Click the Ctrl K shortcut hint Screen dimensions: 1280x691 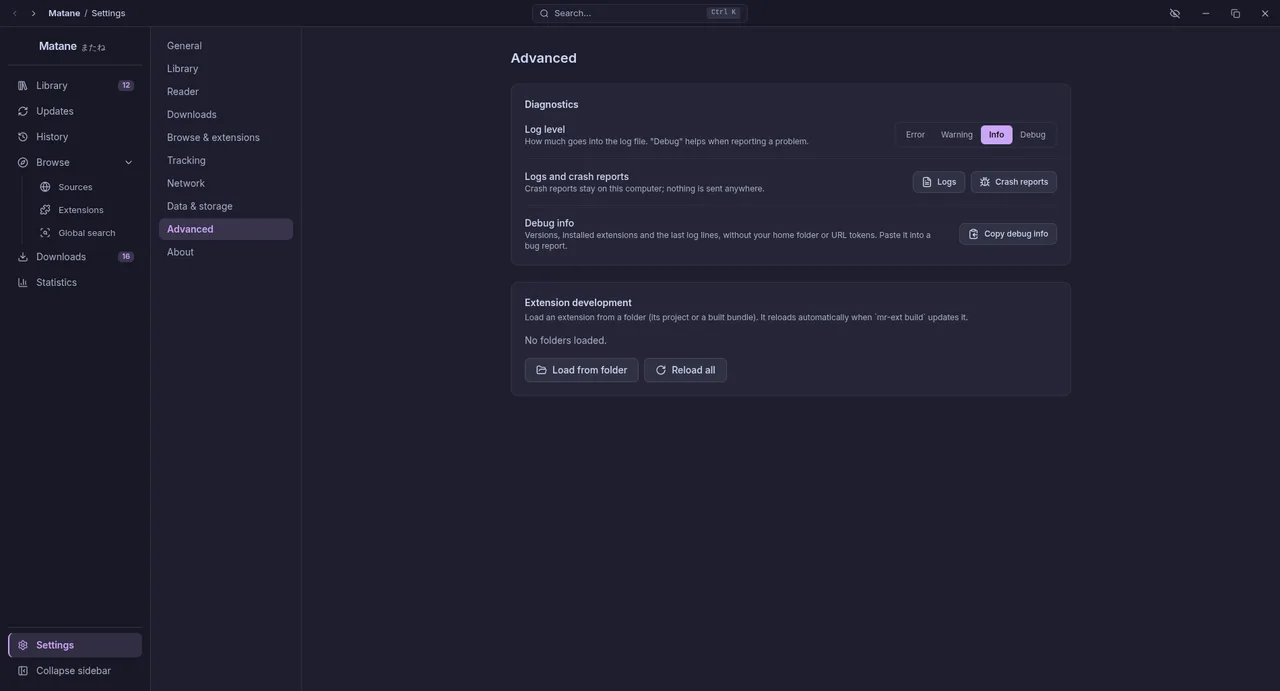pyautogui.click(x=723, y=13)
